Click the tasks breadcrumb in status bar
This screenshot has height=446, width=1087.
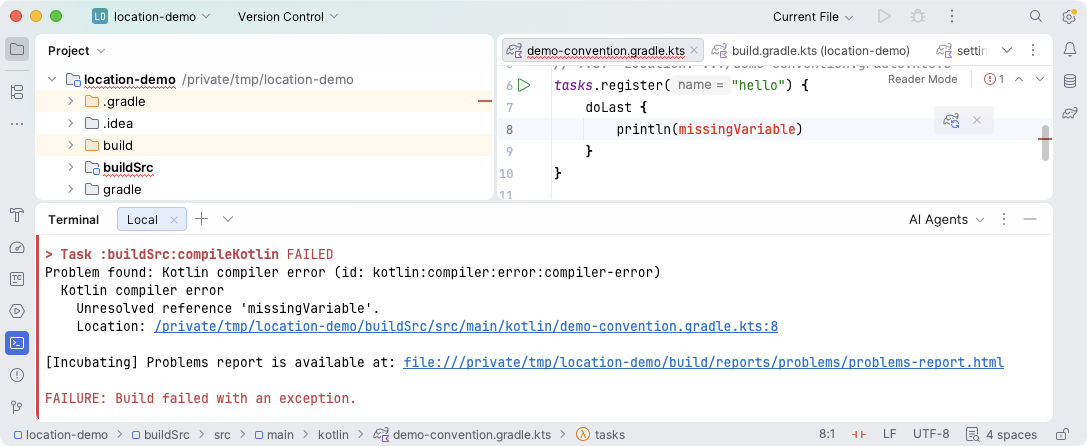pos(602,435)
